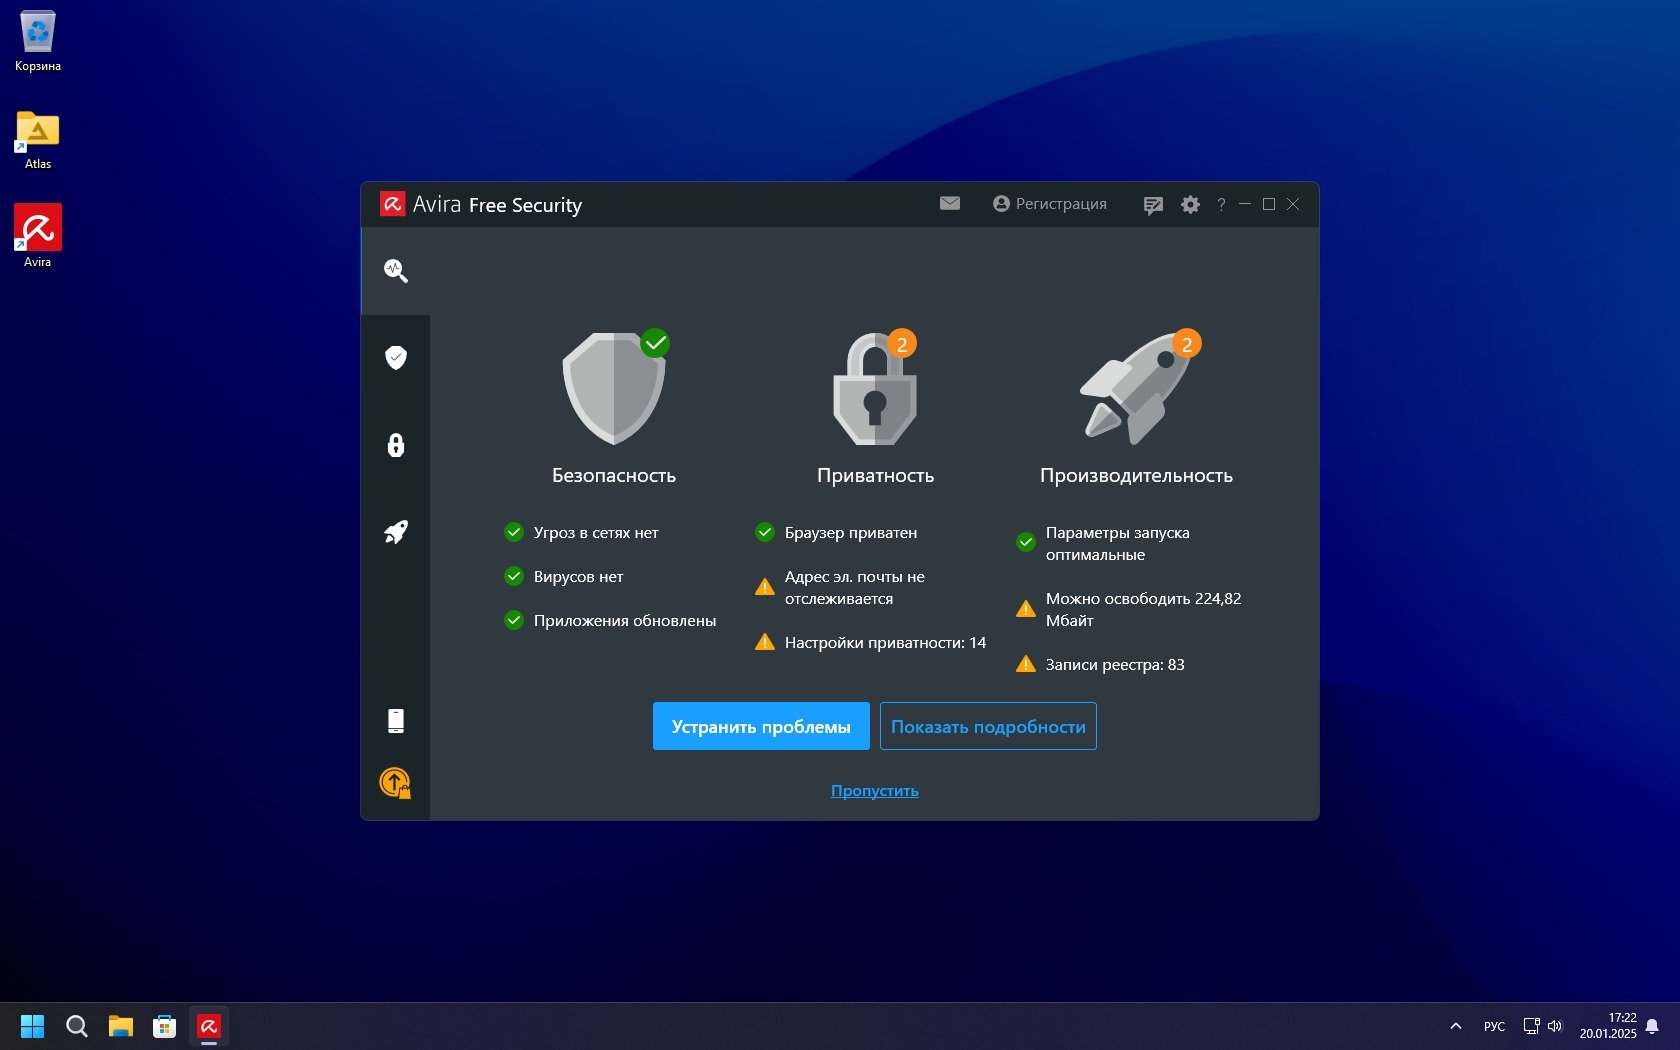Open the envelope messages icon
This screenshot has height=1050, width=1680.
pos(950,204)
